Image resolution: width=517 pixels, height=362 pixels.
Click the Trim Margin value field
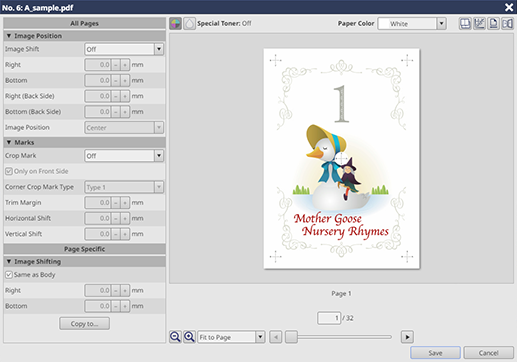point(98,203)
